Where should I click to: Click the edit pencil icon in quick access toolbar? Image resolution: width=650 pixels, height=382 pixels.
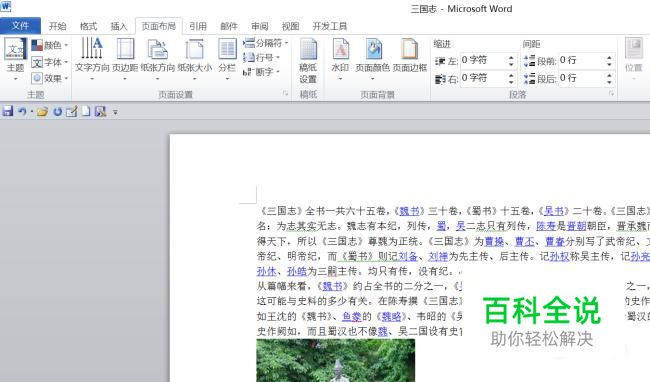(72, 111)
